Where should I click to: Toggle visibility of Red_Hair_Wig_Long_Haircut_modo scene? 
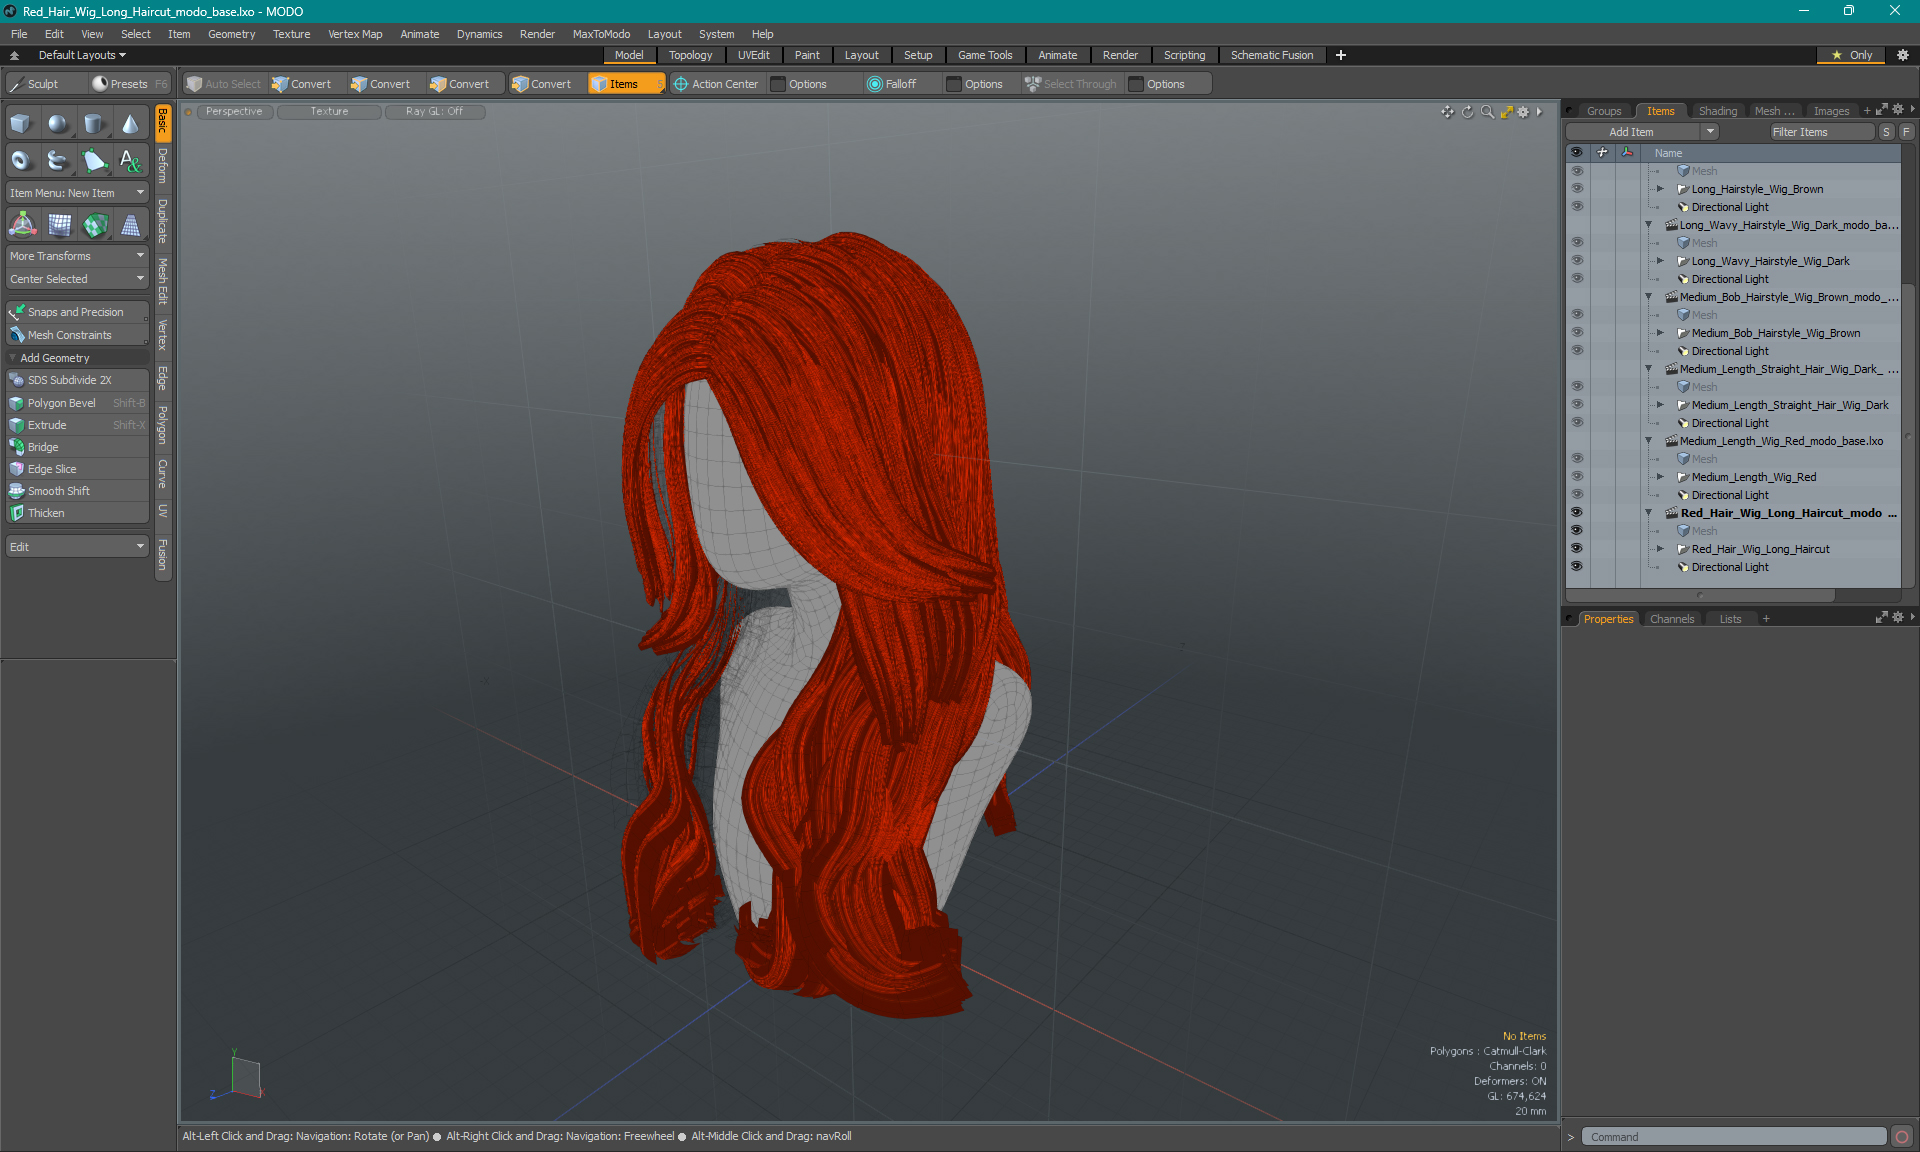click(1577, 513)
